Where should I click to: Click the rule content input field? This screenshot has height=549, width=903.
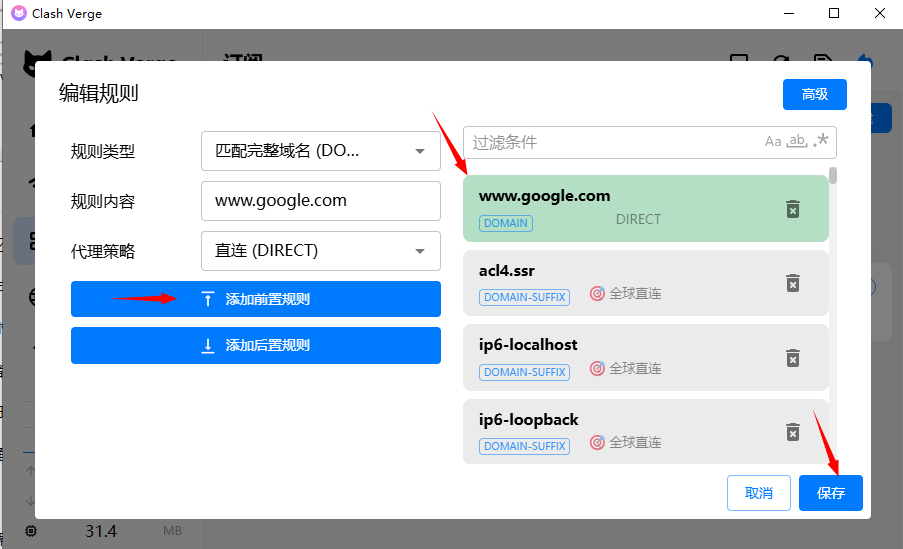[321, 201]
